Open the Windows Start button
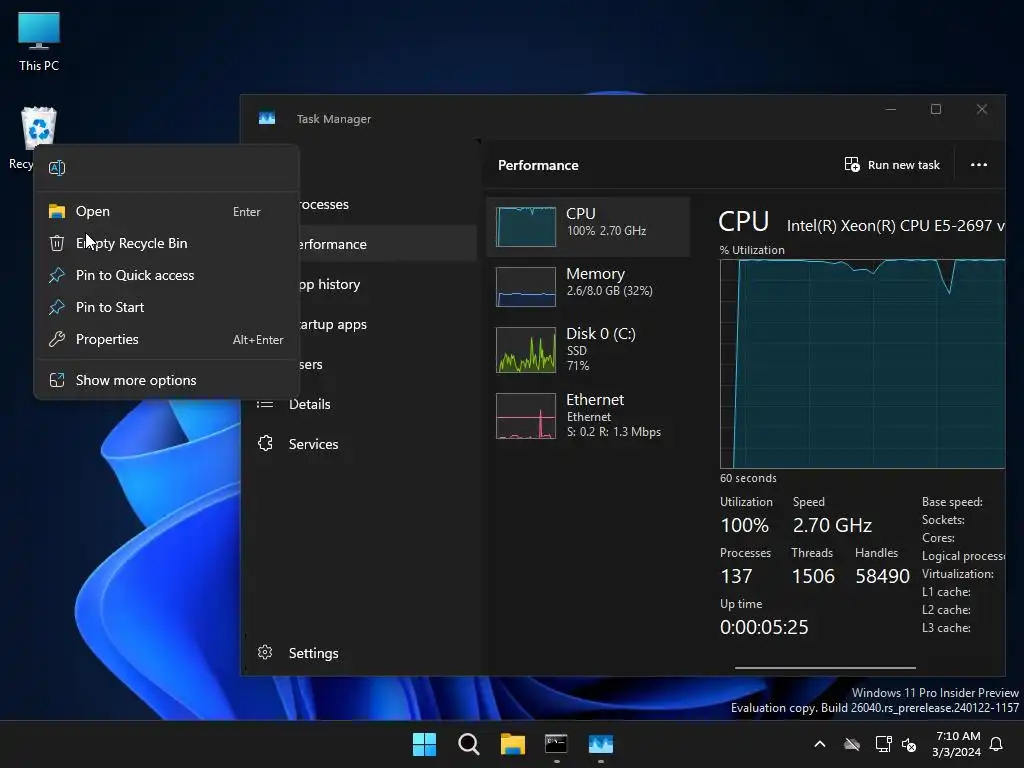 click(x=424, y=744)
